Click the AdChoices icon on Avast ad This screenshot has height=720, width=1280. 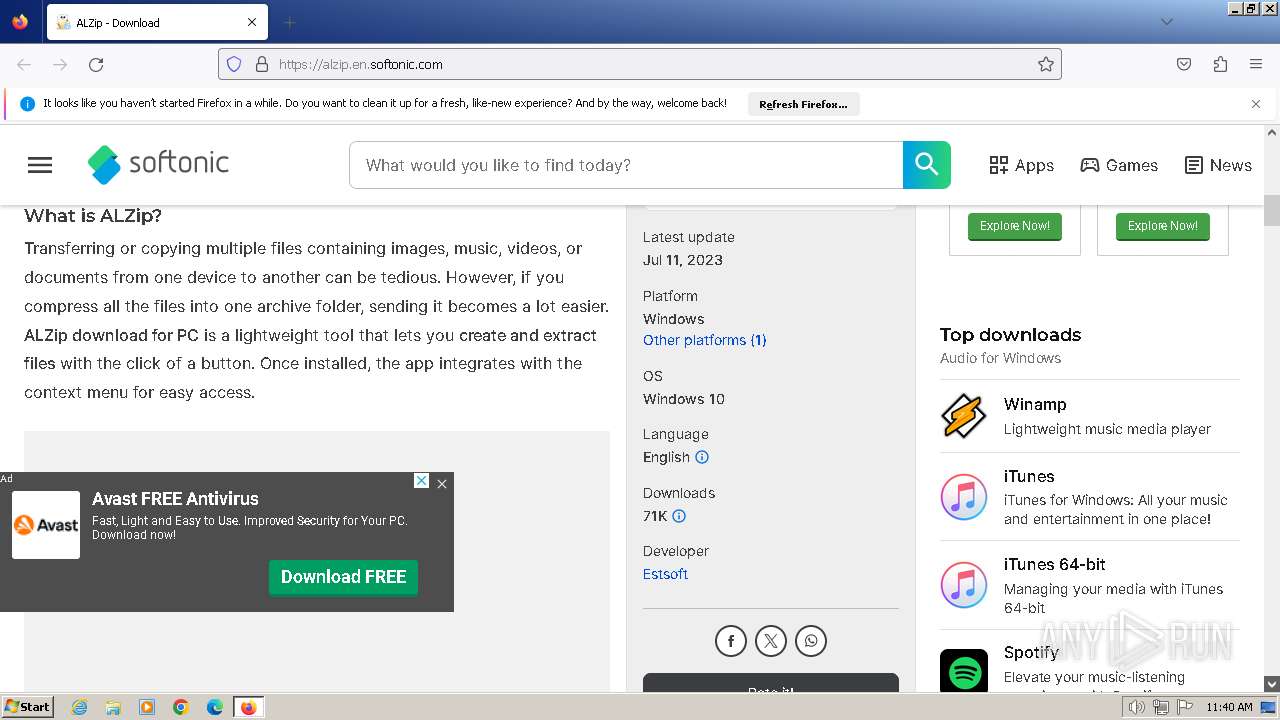[x=422, y=481]
